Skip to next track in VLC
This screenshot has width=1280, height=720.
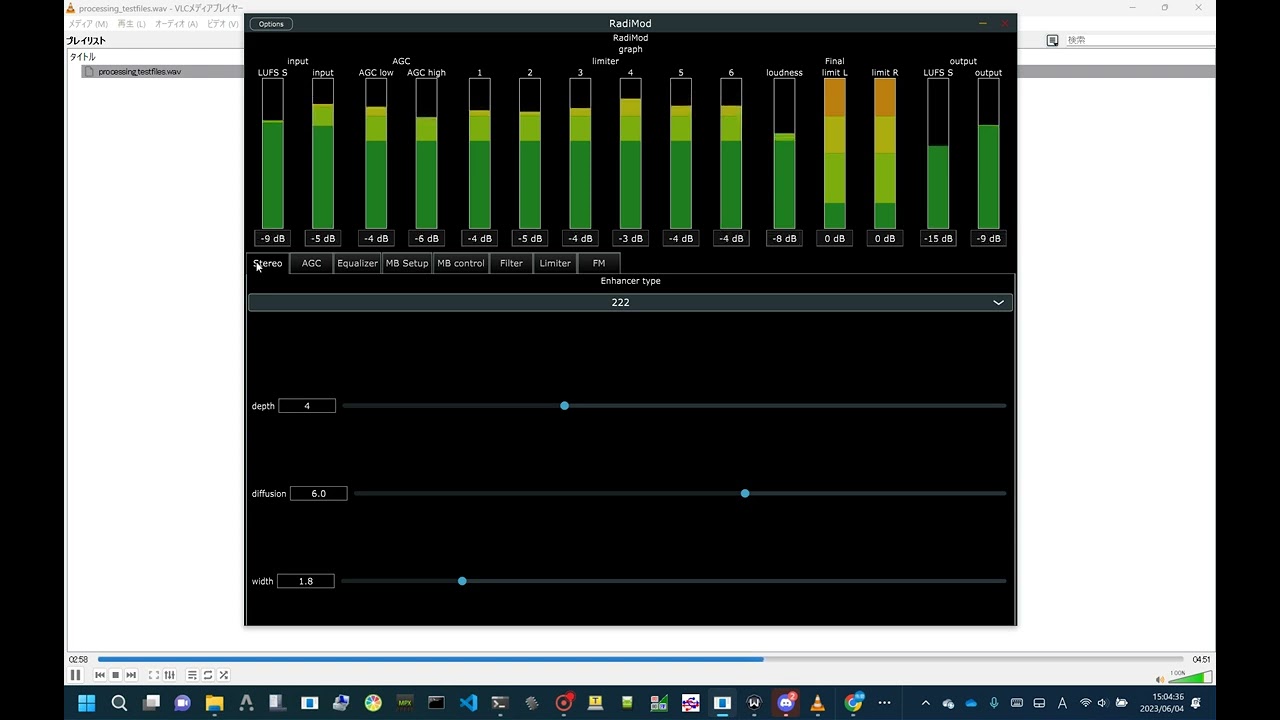point(131,675)
